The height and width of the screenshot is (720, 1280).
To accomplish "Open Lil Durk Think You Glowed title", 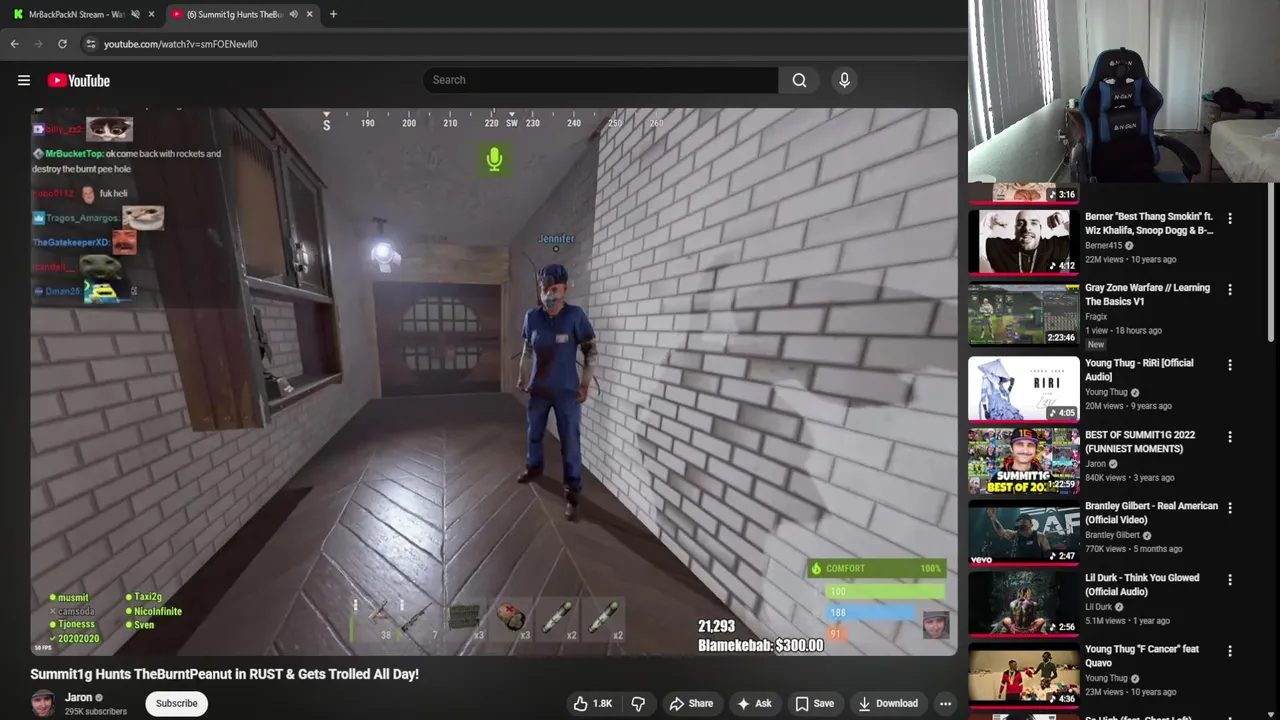I will [x=1142, y=584].
